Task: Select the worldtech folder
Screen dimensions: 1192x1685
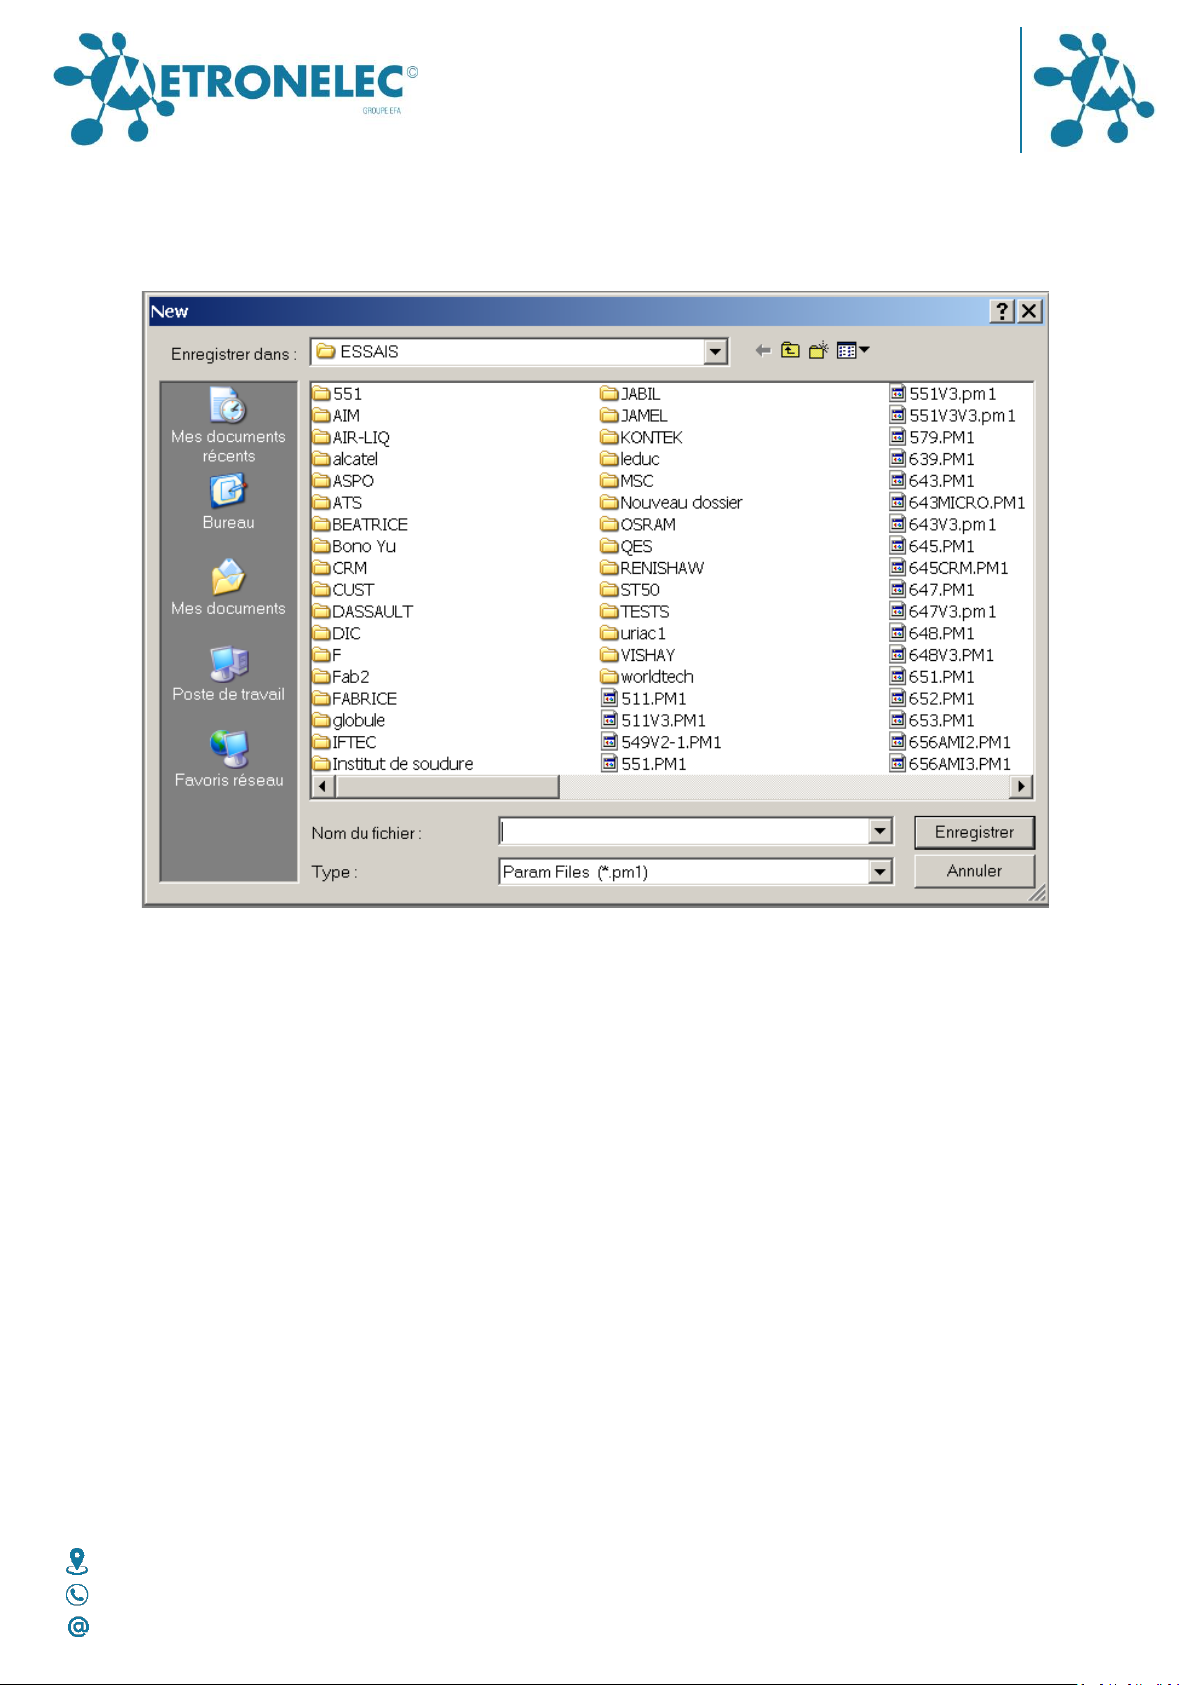Action: tap(647, 677)
